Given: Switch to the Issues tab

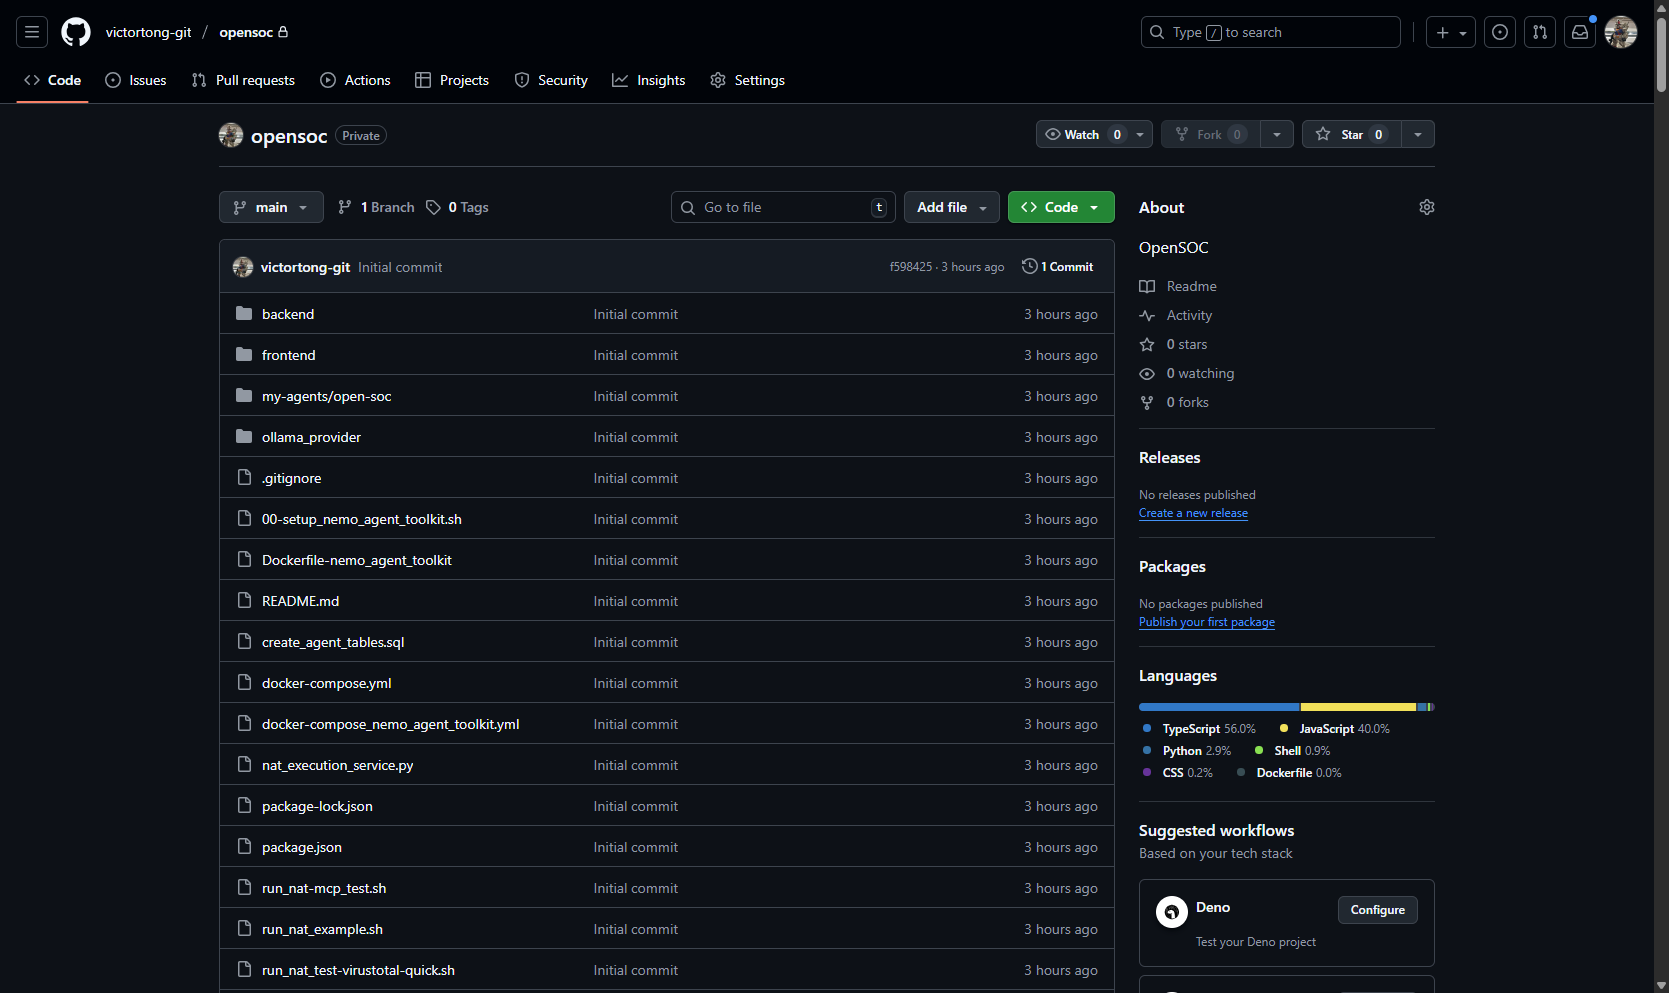Looking at the screenshot, I should tap(136, 80).
